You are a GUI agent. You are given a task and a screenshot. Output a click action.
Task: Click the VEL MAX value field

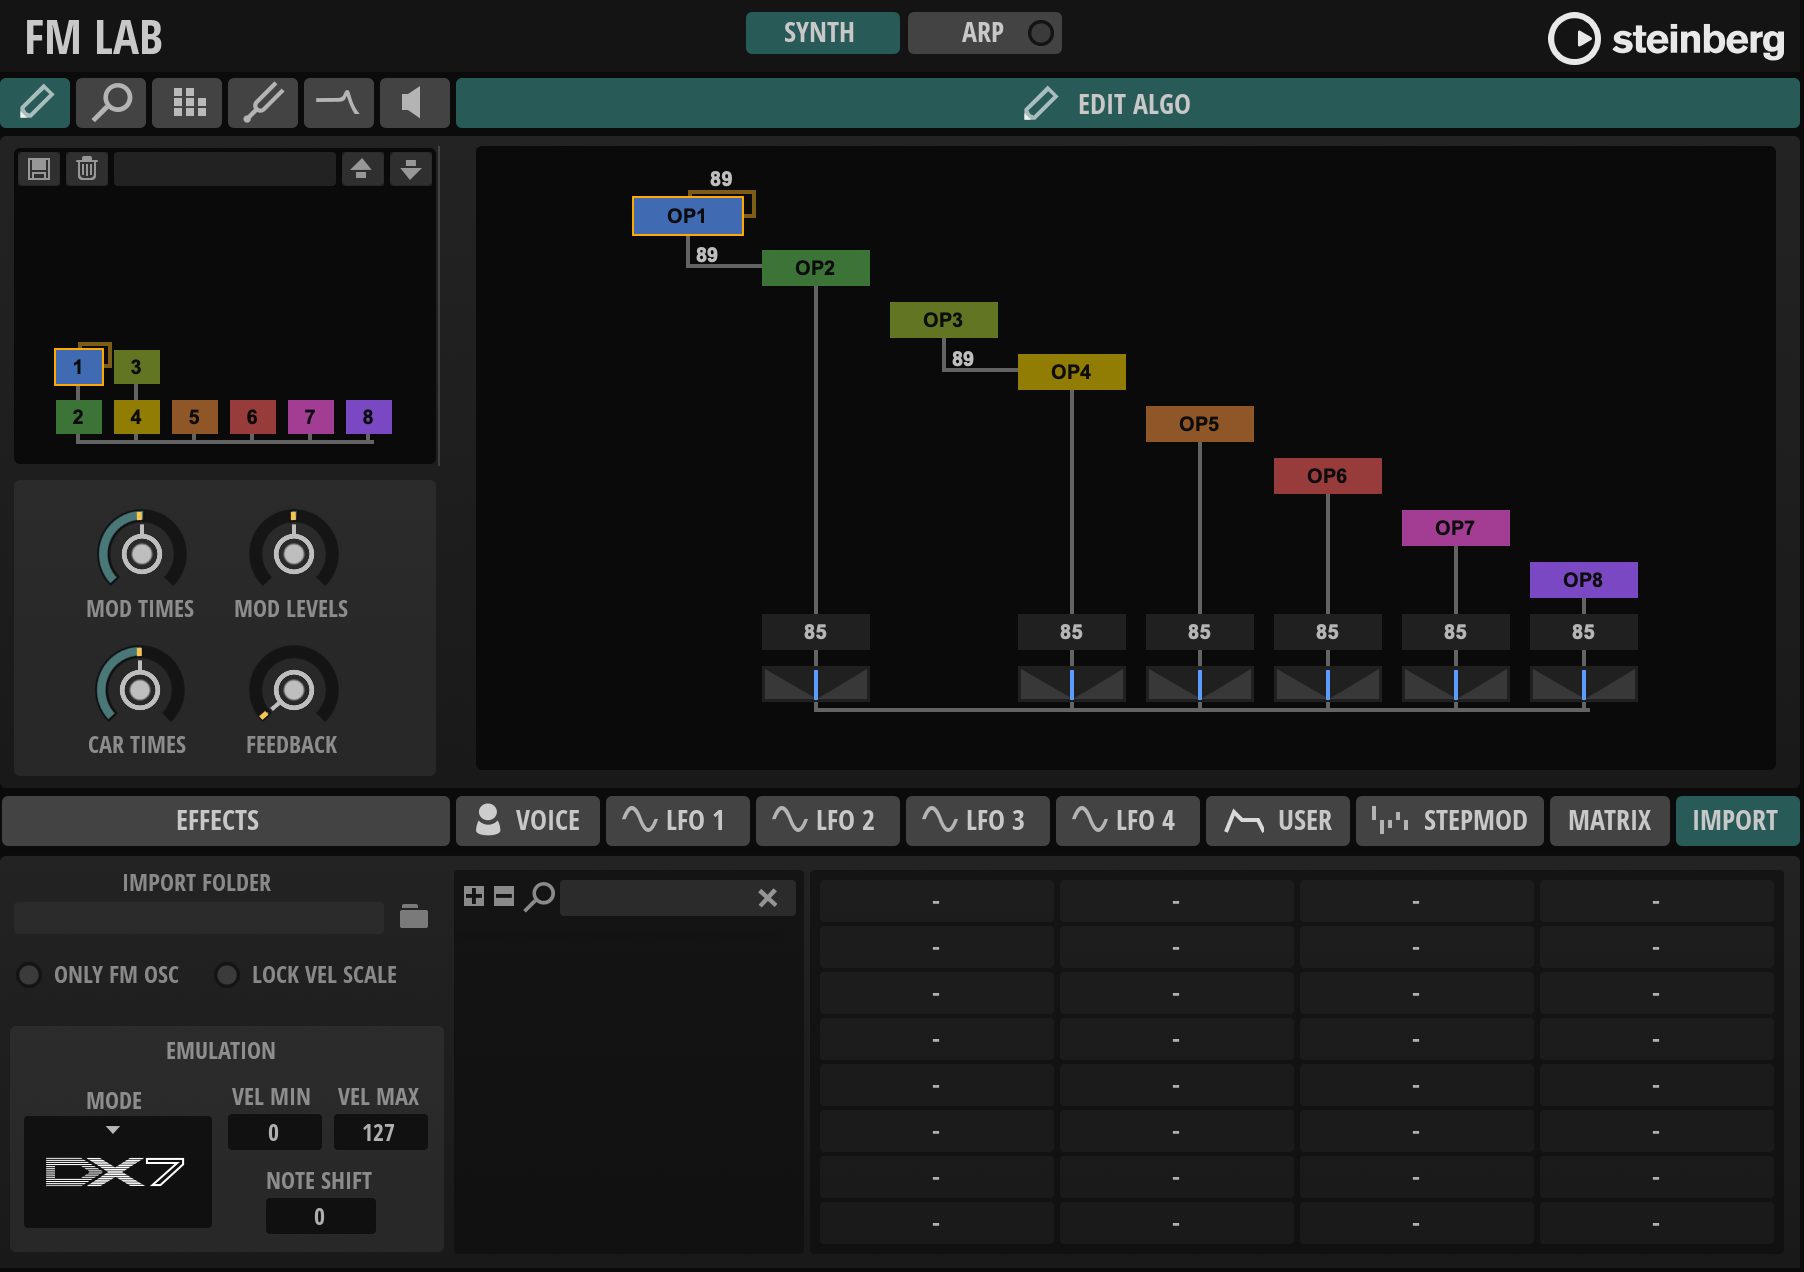click(x=380, y=1132)
